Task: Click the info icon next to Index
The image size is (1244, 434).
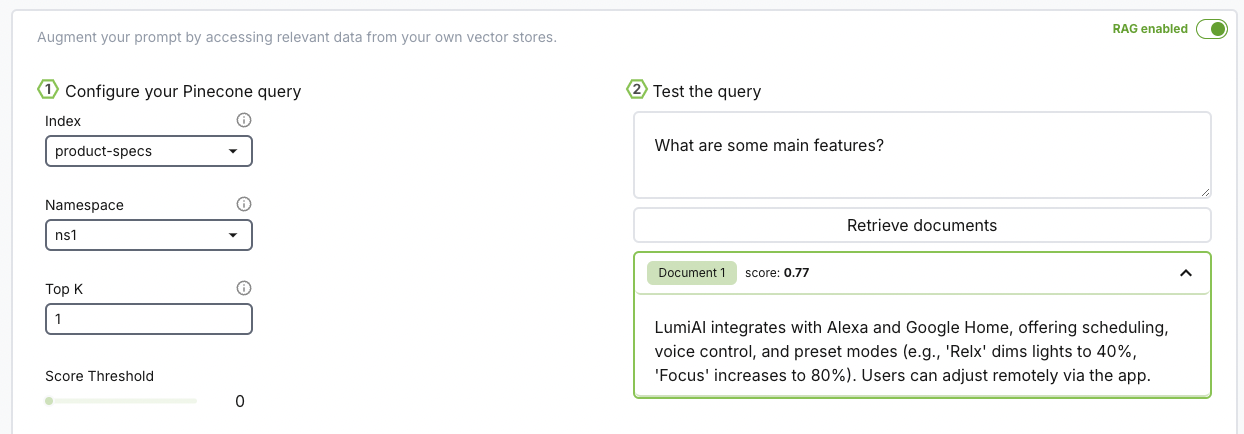Action: pyautogui.click(x=244, y=120)
